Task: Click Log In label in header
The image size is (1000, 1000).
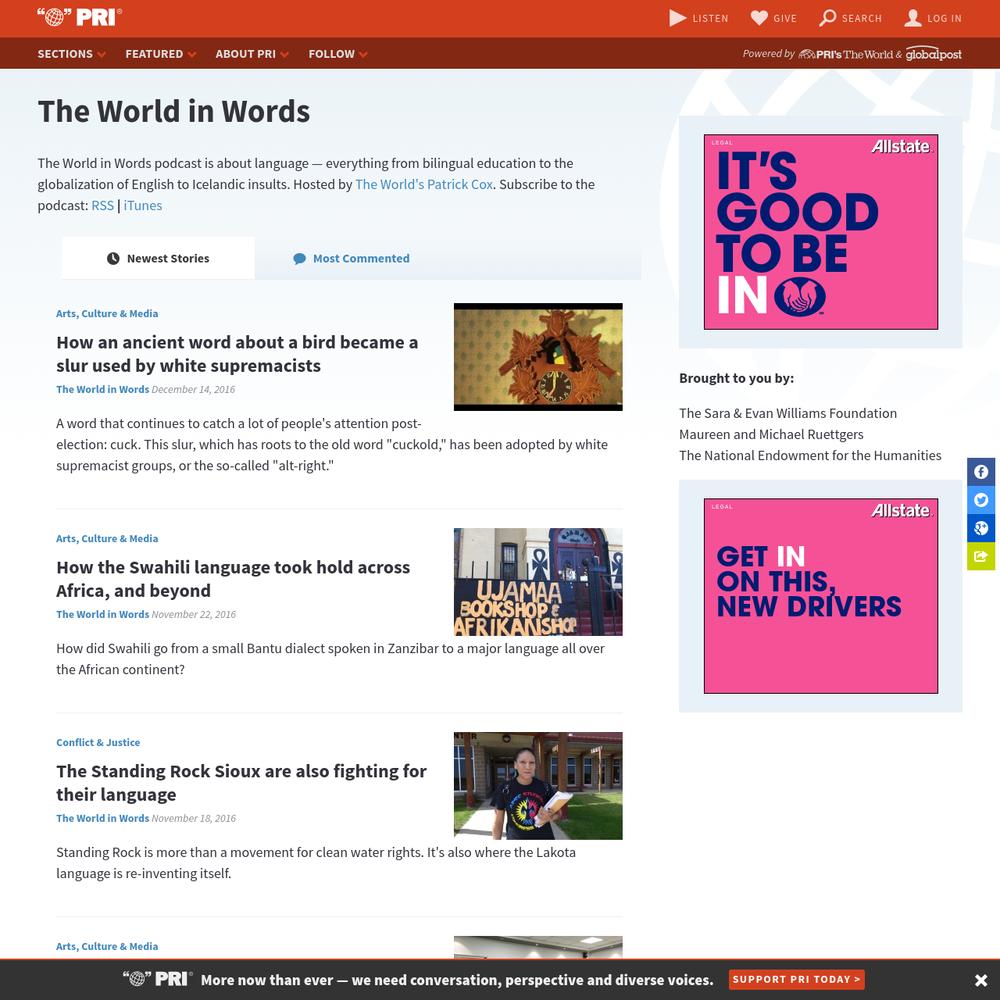Action: coord(945,18)
